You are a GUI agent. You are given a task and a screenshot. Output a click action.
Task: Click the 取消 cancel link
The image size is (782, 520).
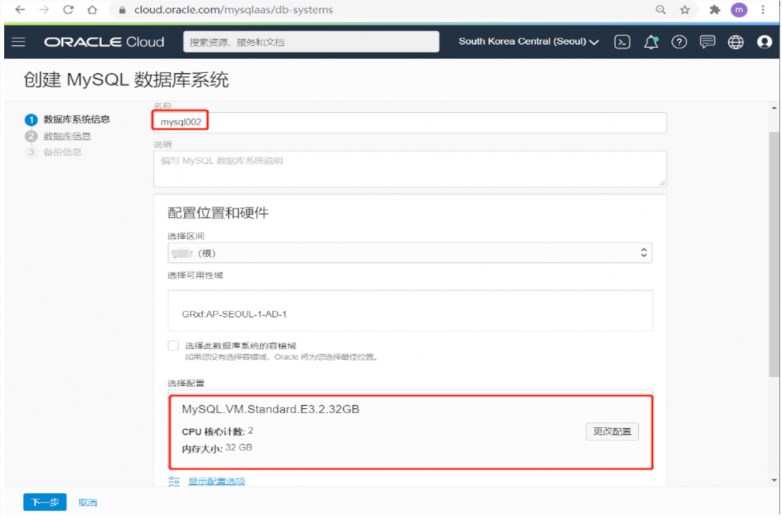coord(88,503)
